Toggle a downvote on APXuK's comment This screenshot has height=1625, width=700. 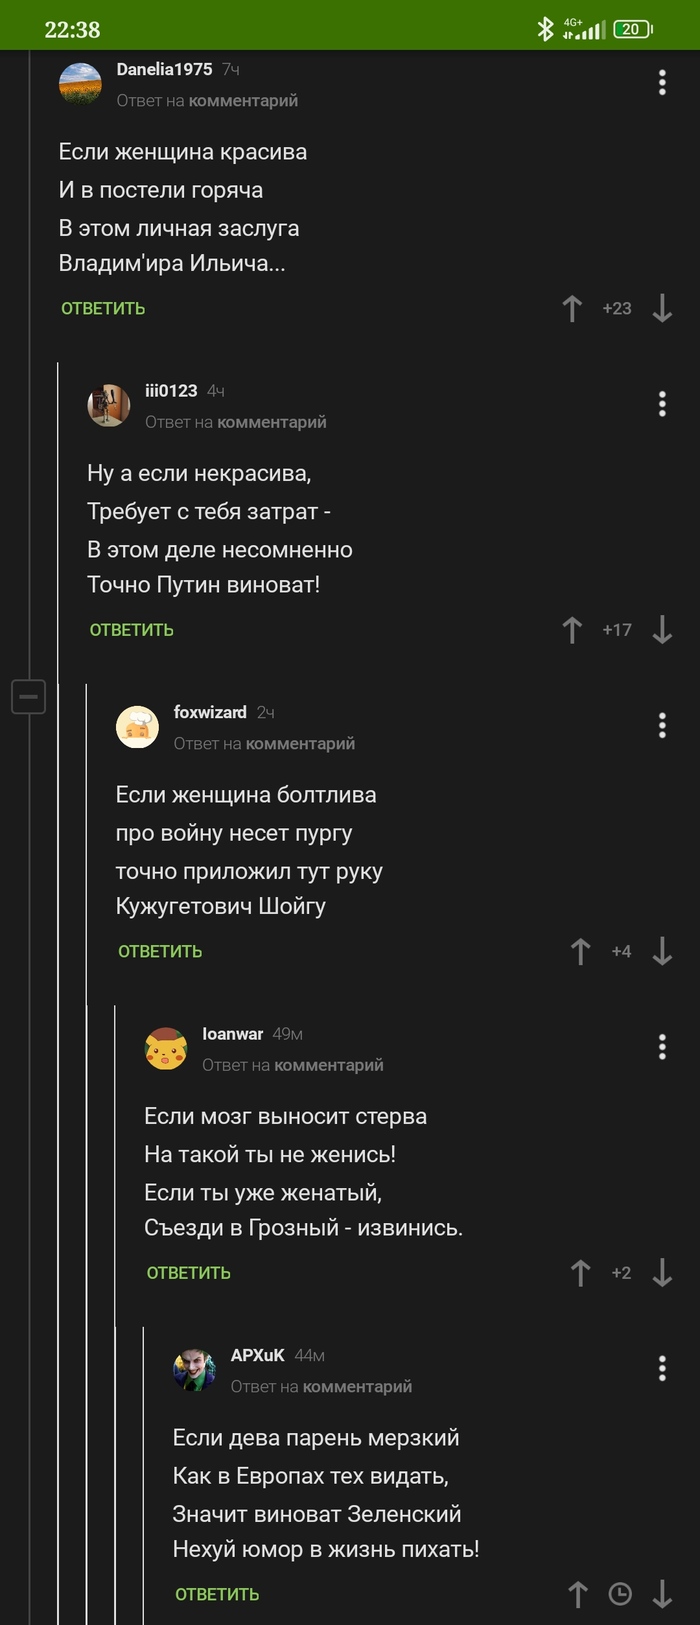(x=663, y=1594)
